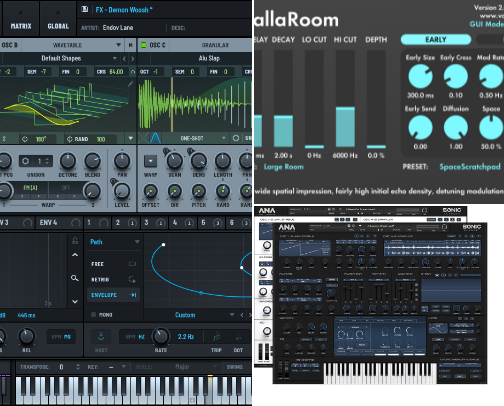Select the triangle grain window shape in OSC C
The height and width of the screenshot is (406, 504).
[155, 138]
